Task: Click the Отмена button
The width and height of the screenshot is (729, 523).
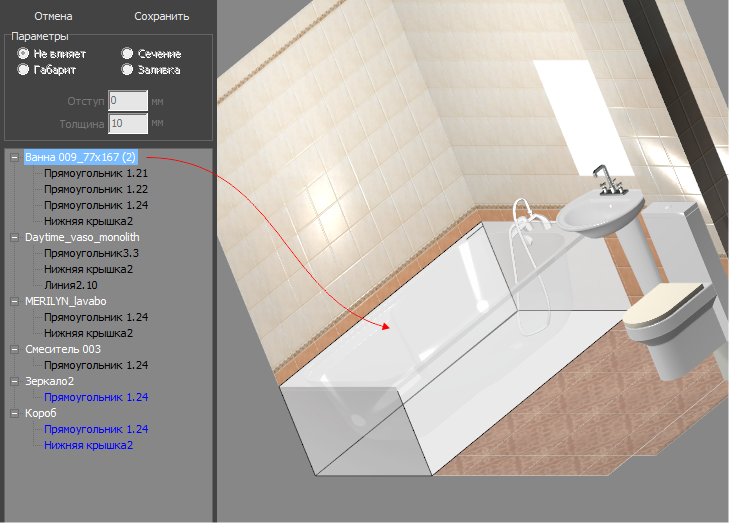Action: [52, 17]
